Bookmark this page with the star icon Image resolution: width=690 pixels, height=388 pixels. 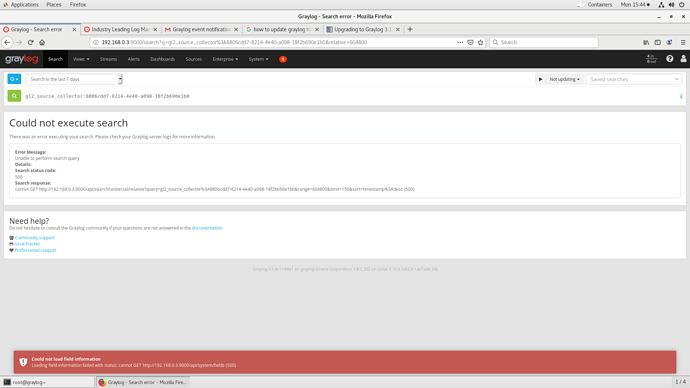[x=481, y=42]
